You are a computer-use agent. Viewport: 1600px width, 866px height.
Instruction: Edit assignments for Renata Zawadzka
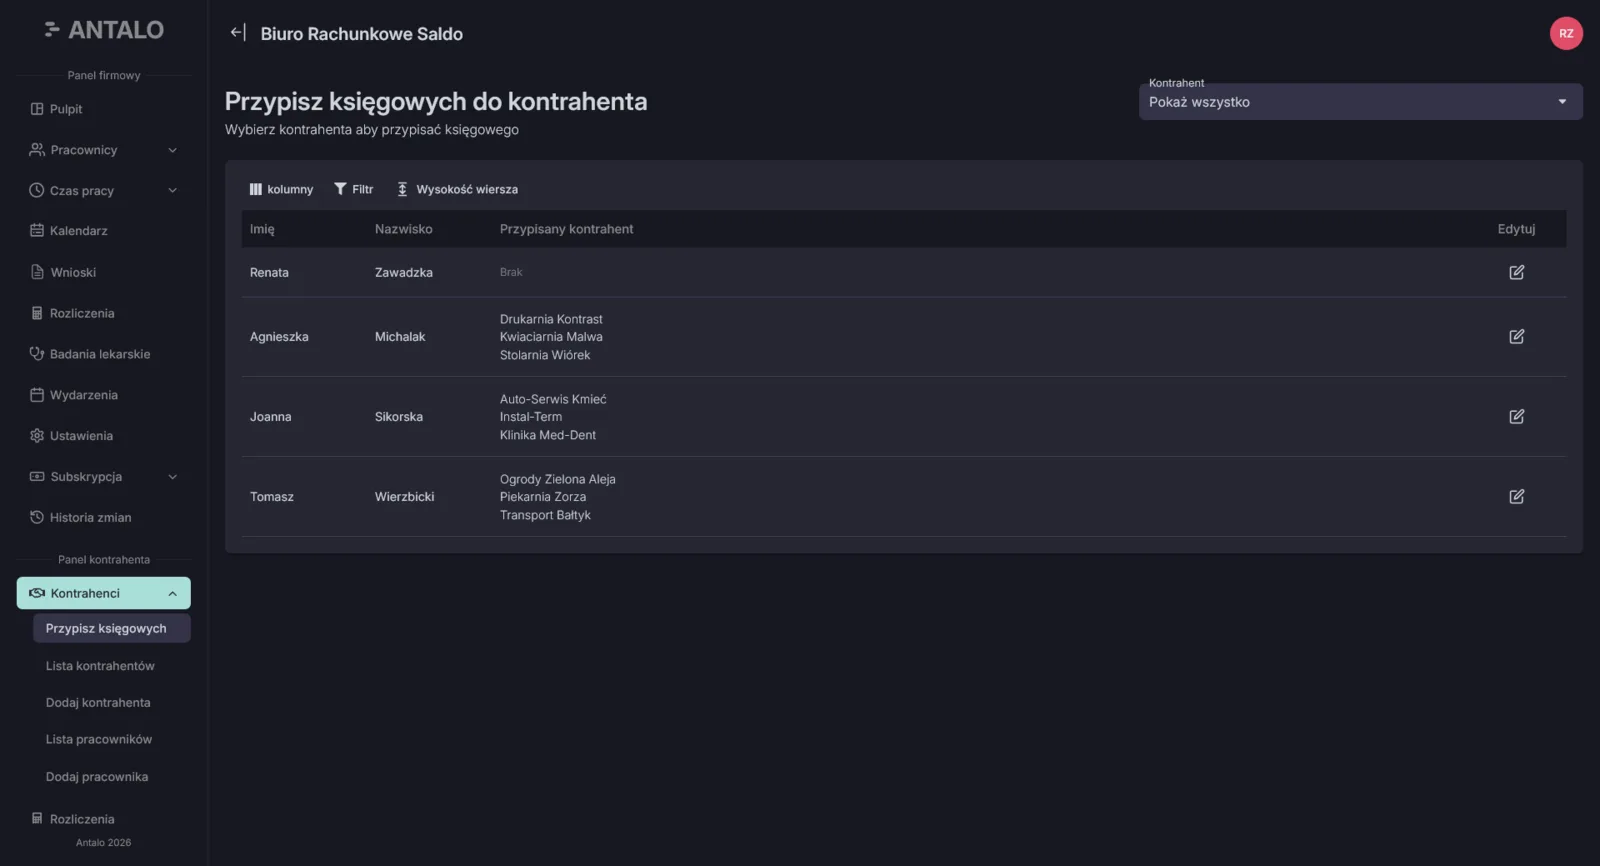click(x=1516, y=272)
